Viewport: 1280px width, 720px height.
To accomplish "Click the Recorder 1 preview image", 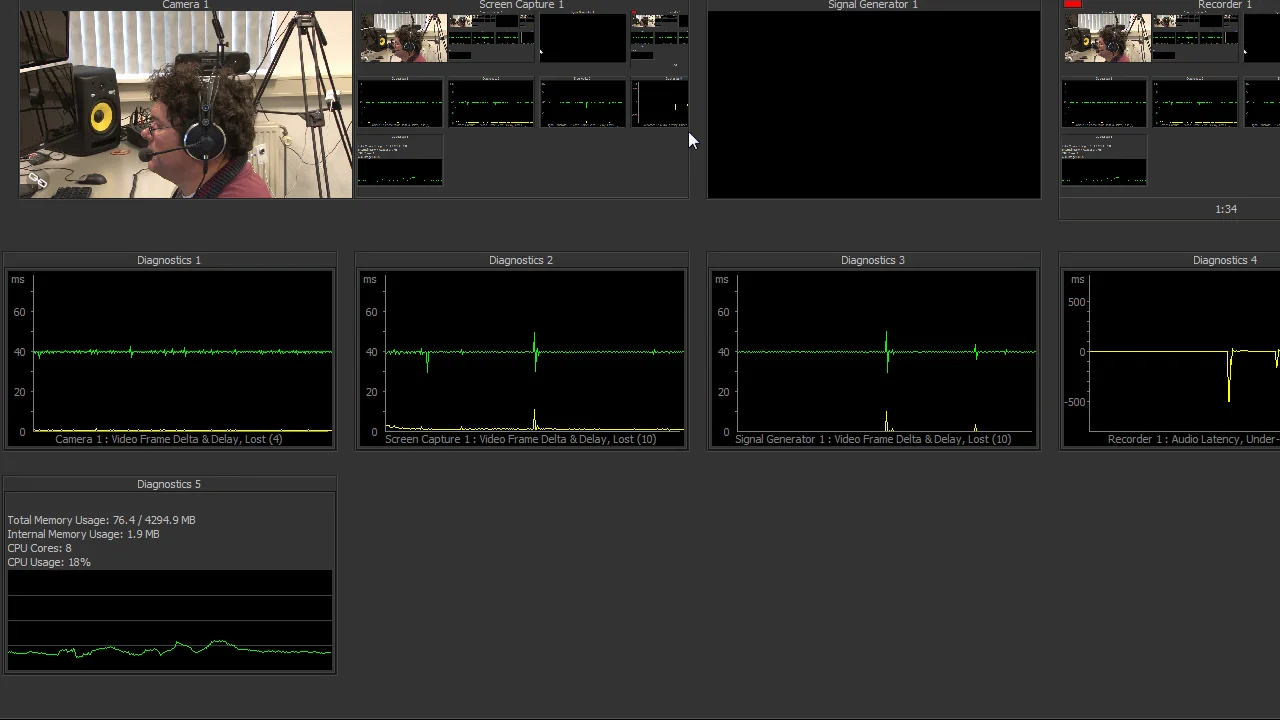I will 1170,100.
